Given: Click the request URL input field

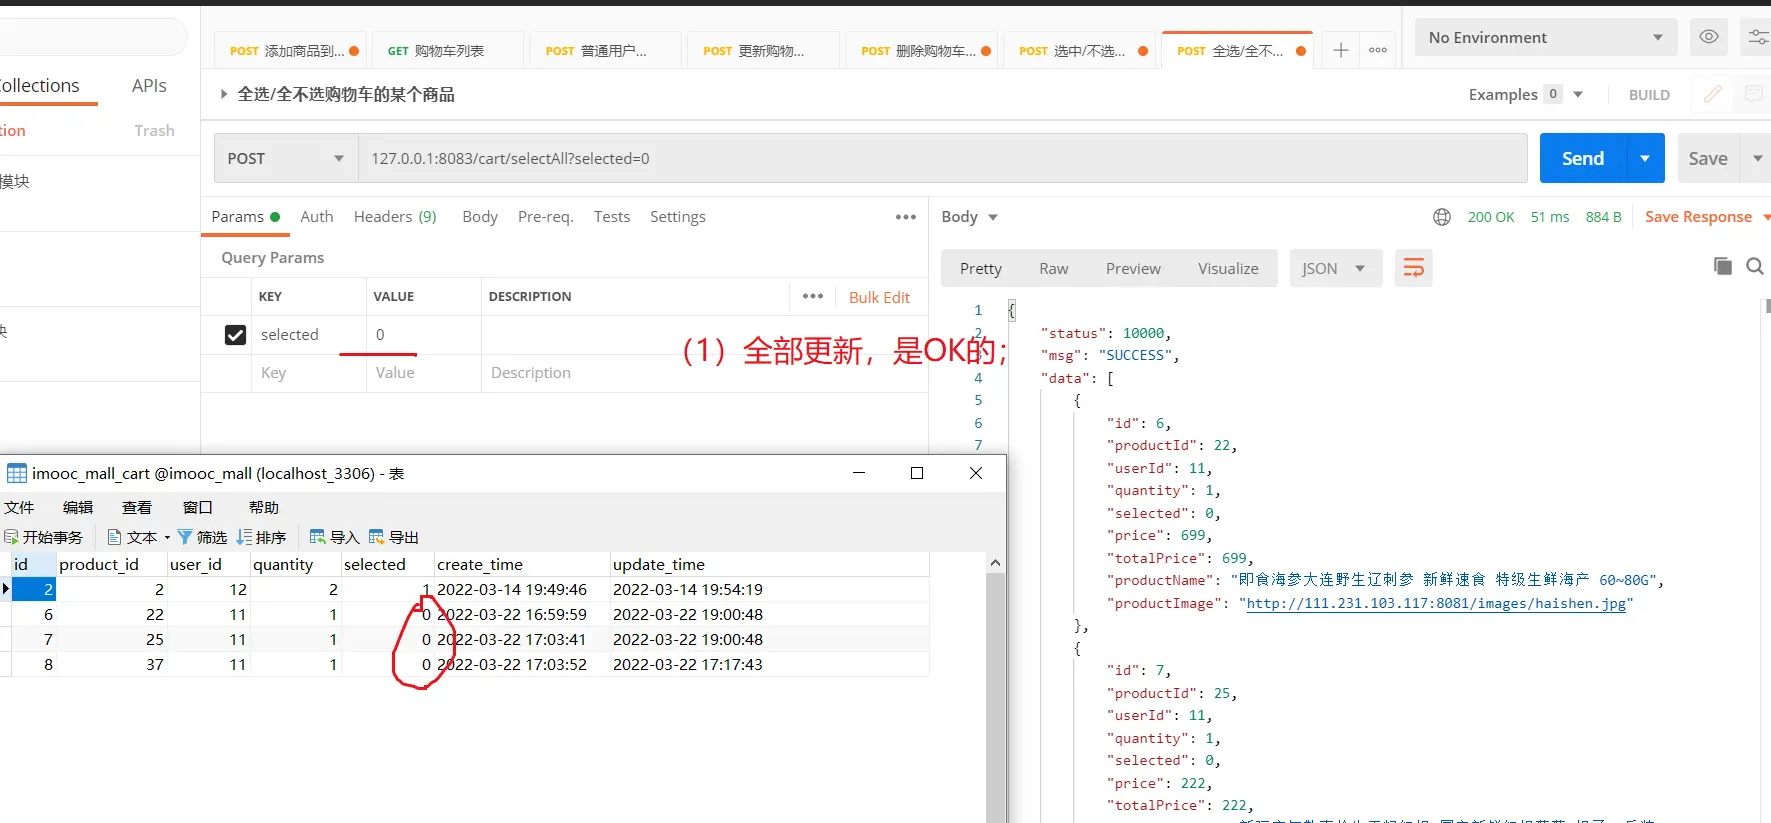Looking at the screenshot, I should pos(940,158).
